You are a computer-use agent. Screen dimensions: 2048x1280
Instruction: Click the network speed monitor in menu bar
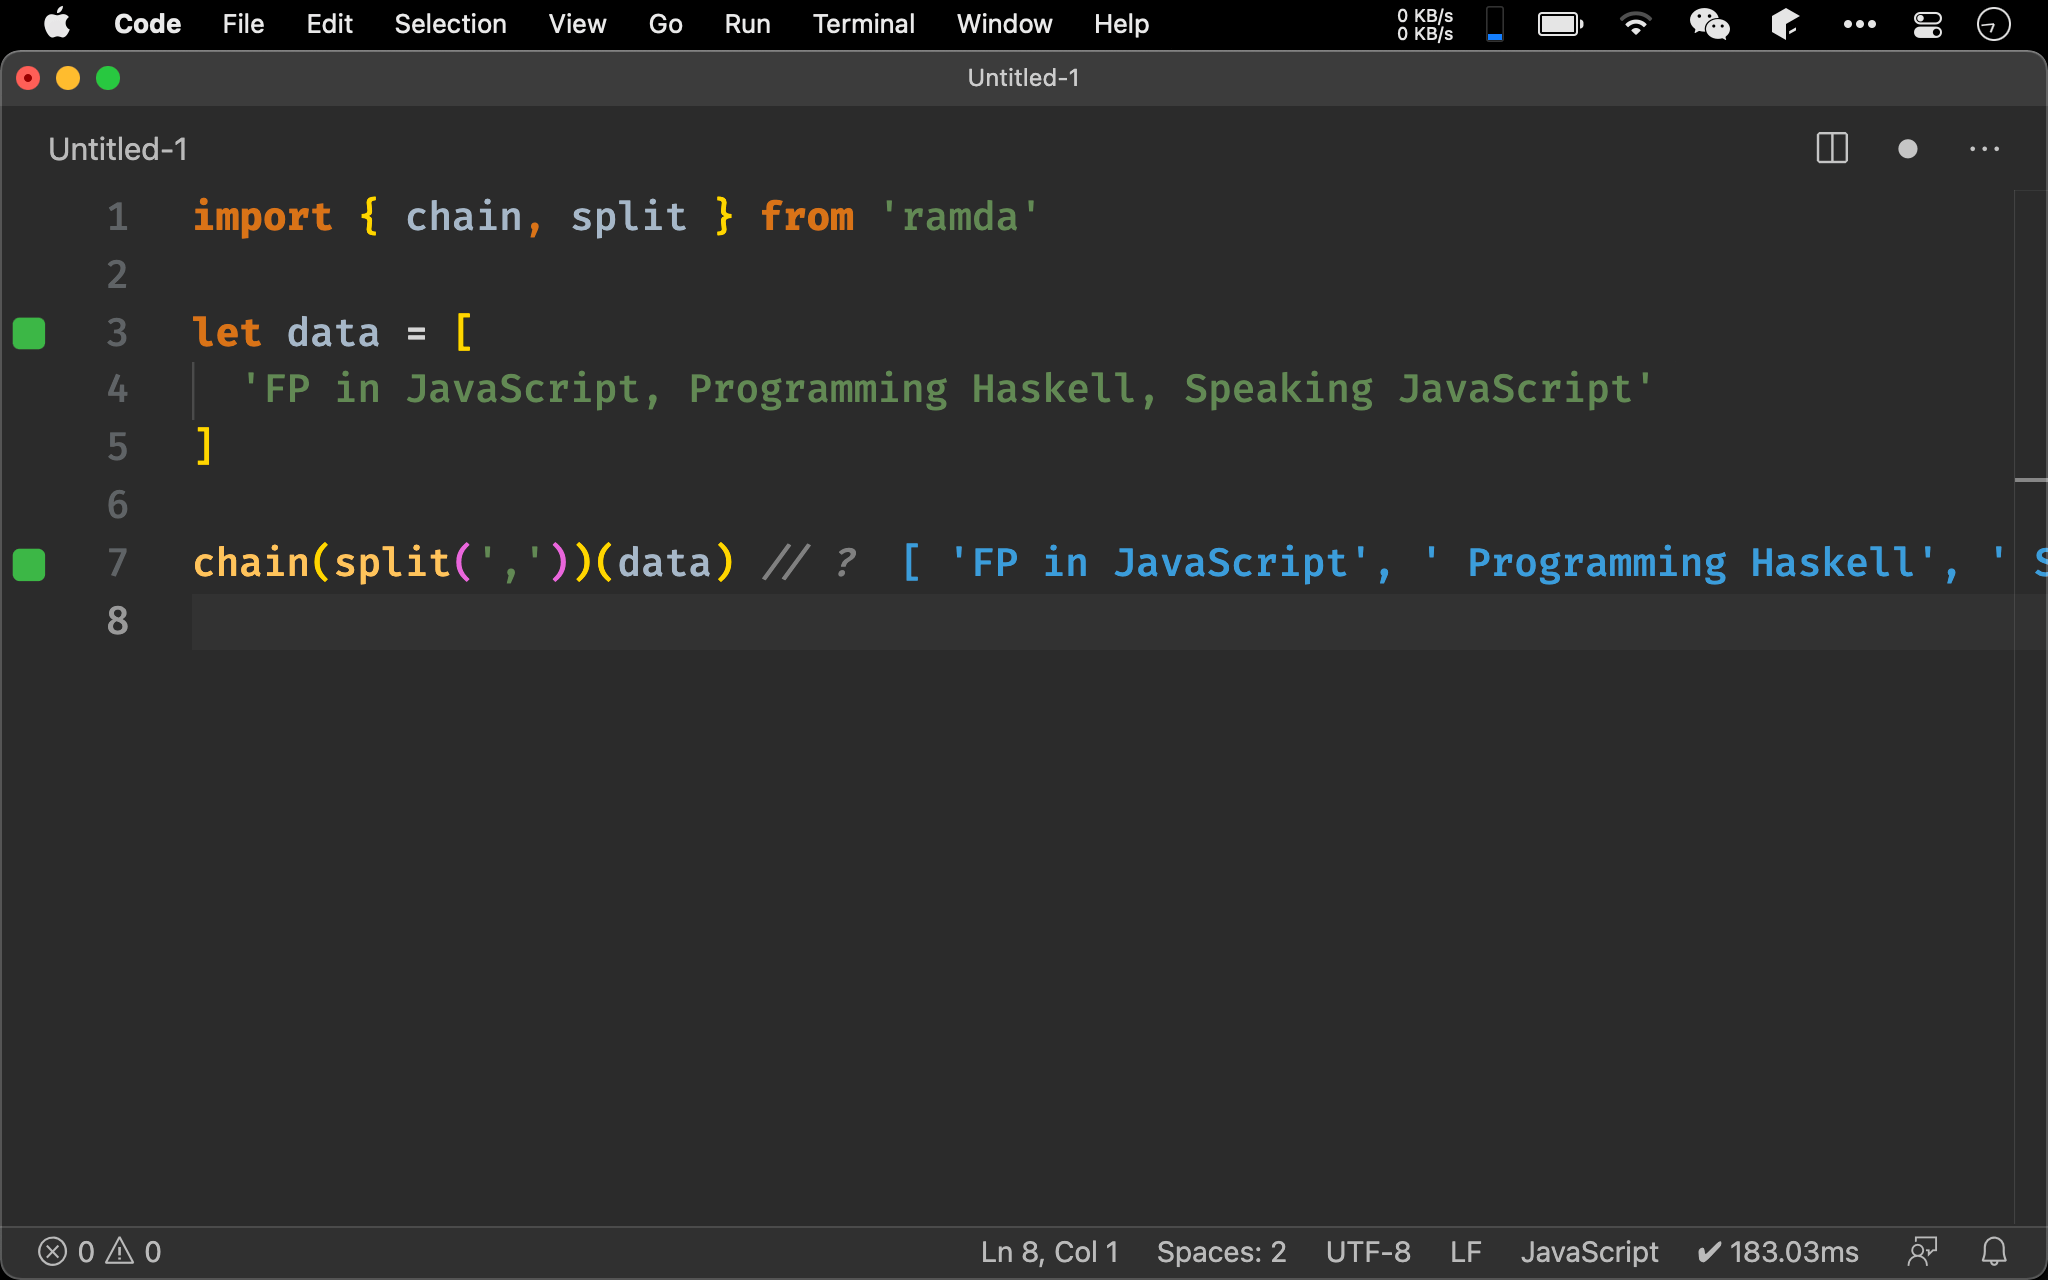(x=1425, y=24)
